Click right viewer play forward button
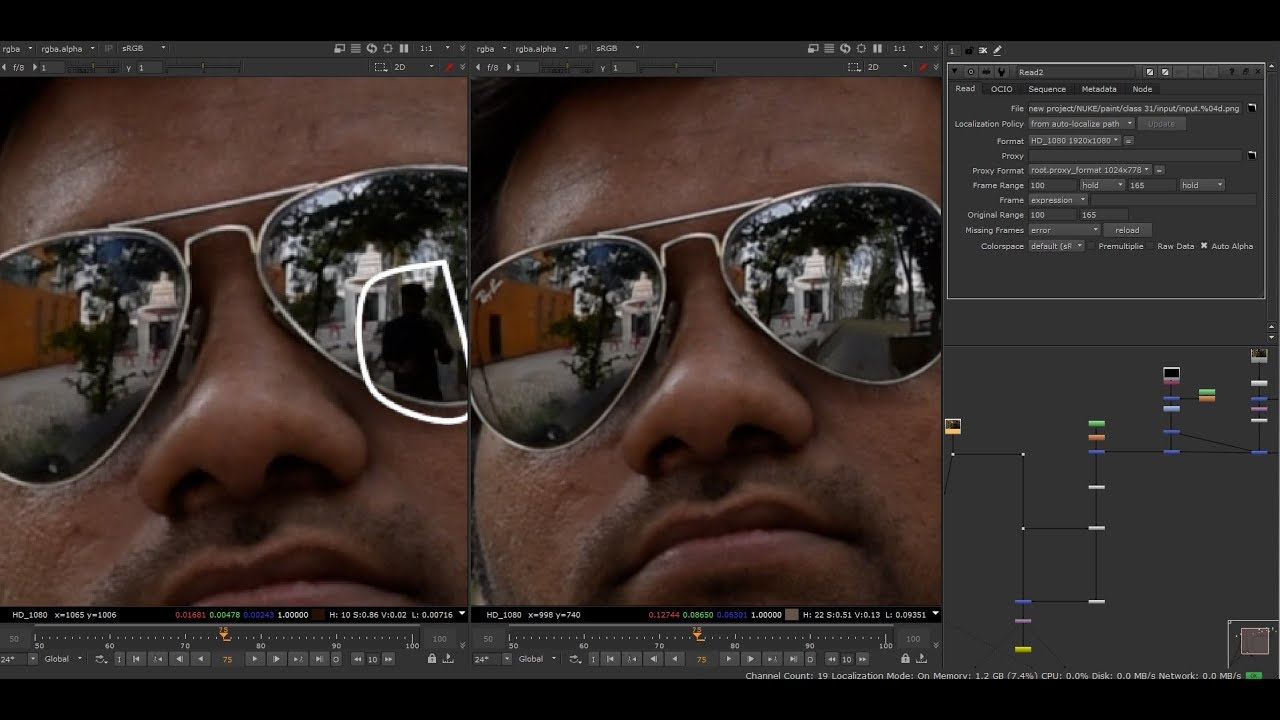The image size is (1280, 720). coord(729,659)
